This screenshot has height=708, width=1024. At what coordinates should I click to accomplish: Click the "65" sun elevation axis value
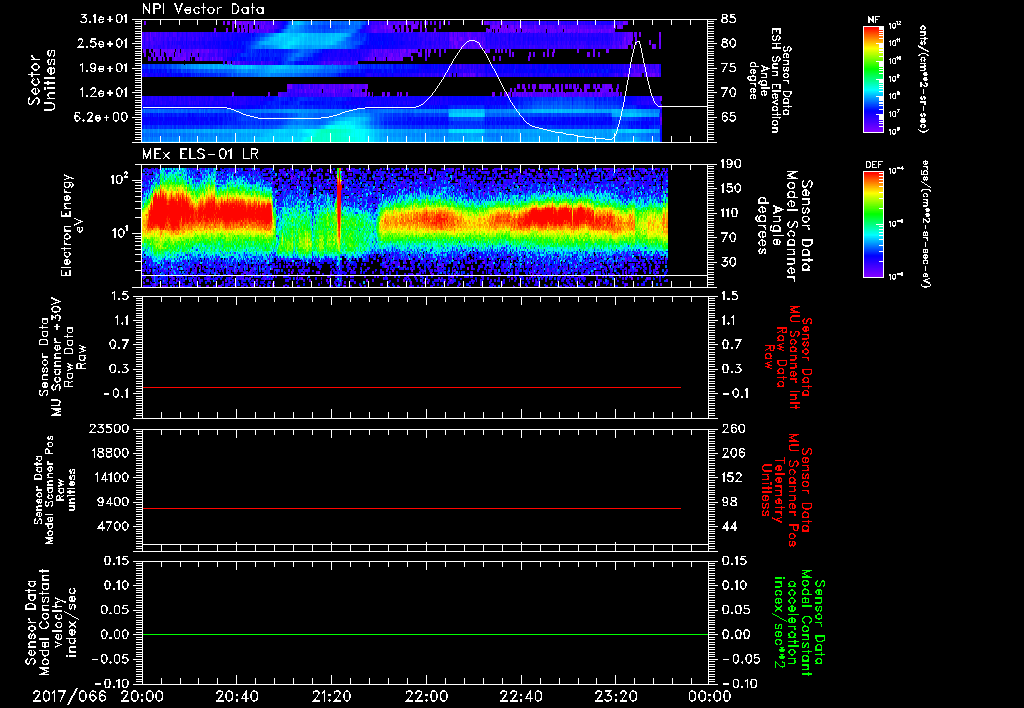729,117
